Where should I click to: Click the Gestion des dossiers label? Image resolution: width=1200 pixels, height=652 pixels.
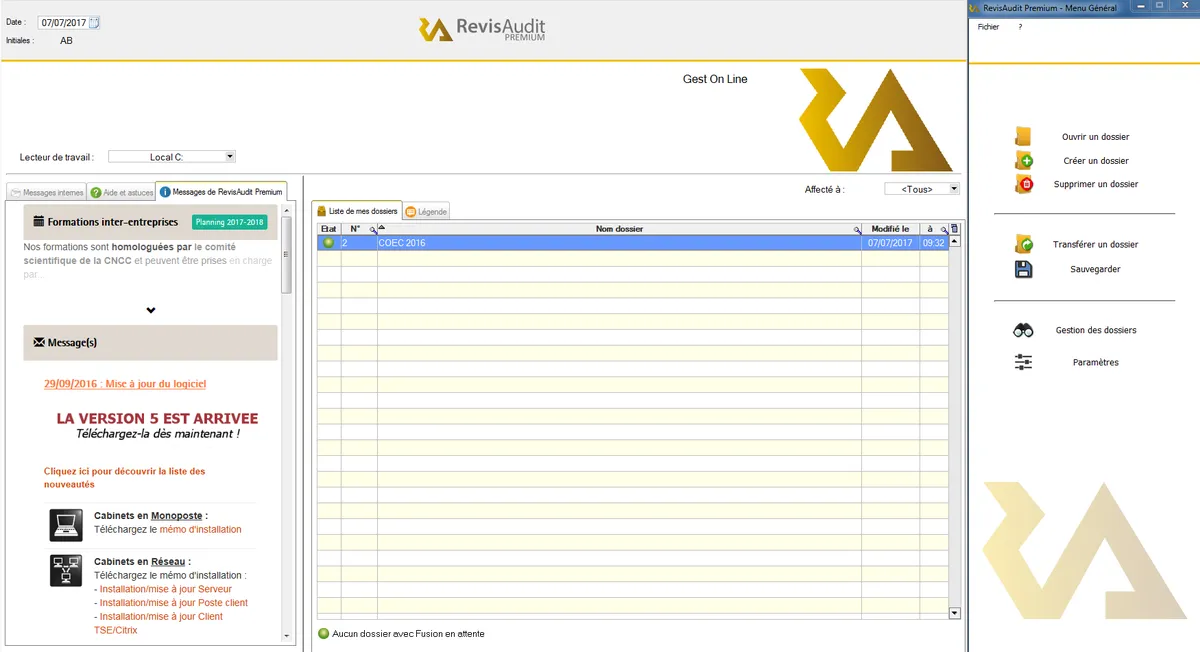[x=1096, y=330]
